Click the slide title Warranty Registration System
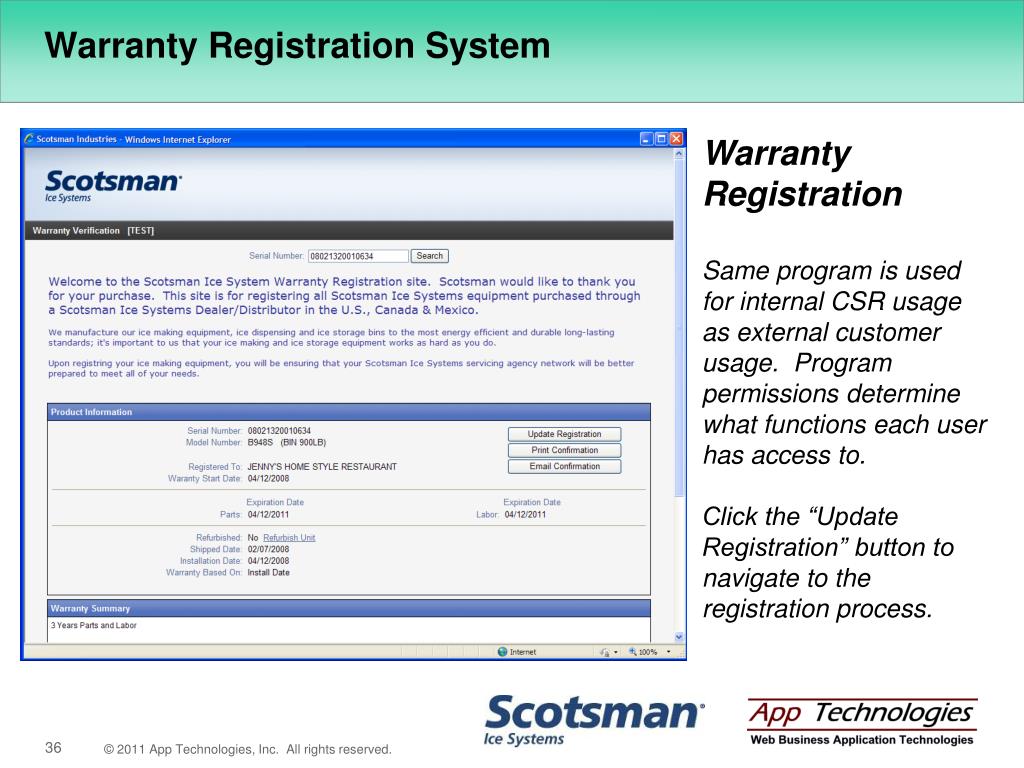 point(298,46)
